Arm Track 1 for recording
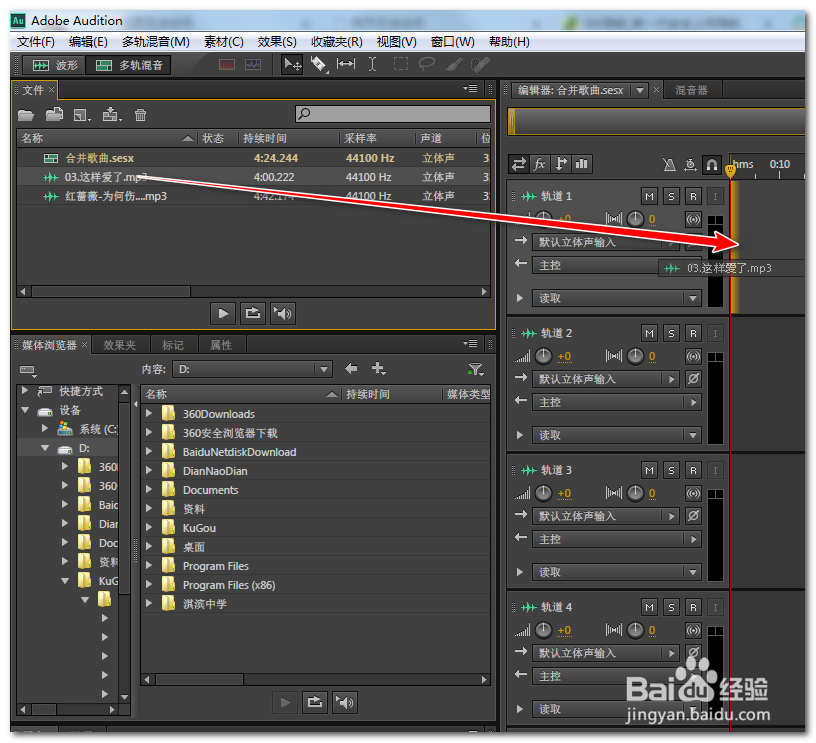 (x=693, y=196)
